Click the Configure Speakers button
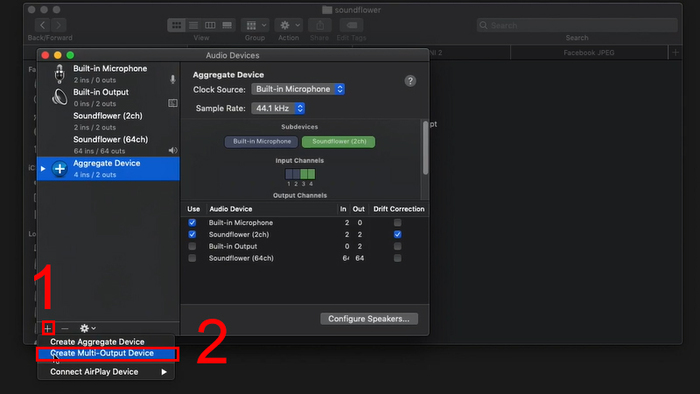 click(x=369, y=319)
